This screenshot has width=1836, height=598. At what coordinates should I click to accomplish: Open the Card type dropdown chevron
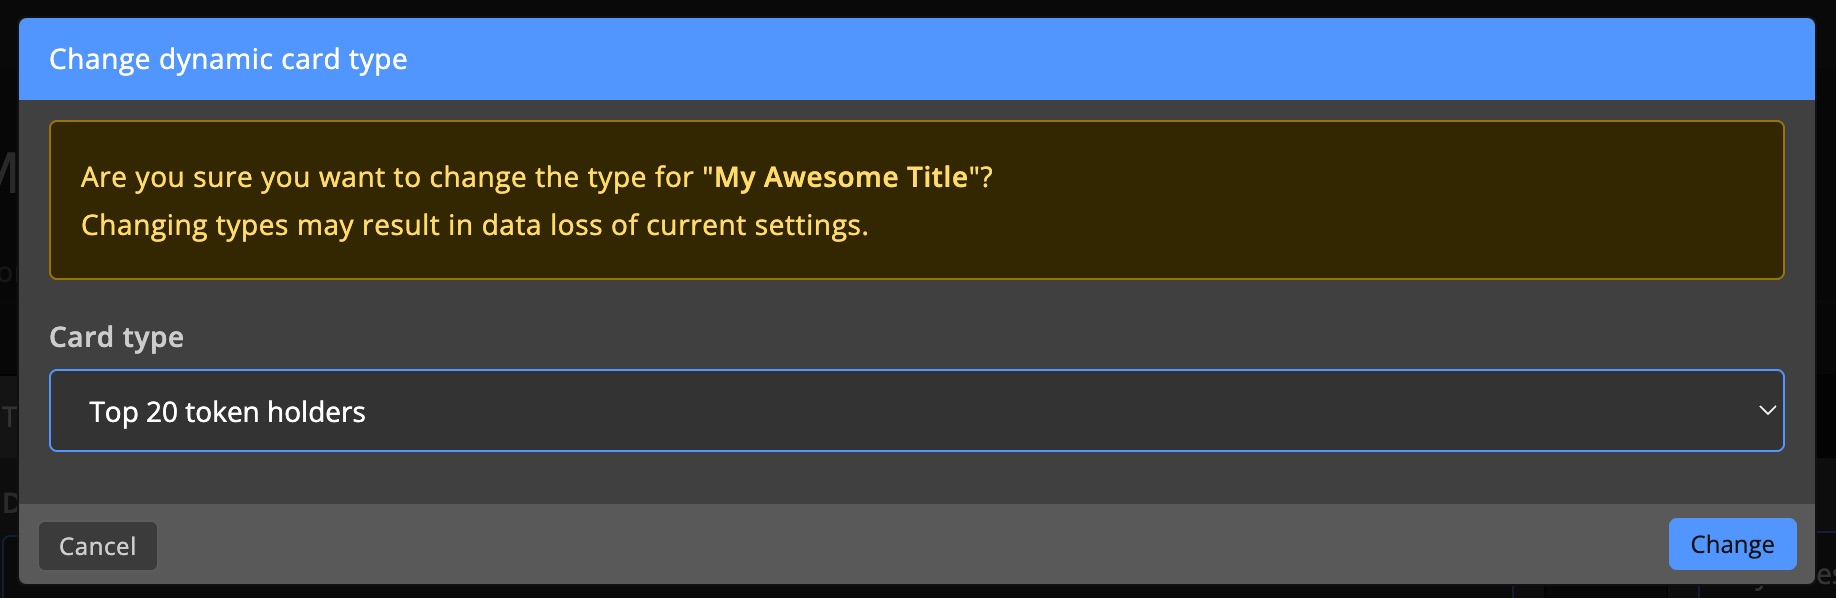(1769, 410)
